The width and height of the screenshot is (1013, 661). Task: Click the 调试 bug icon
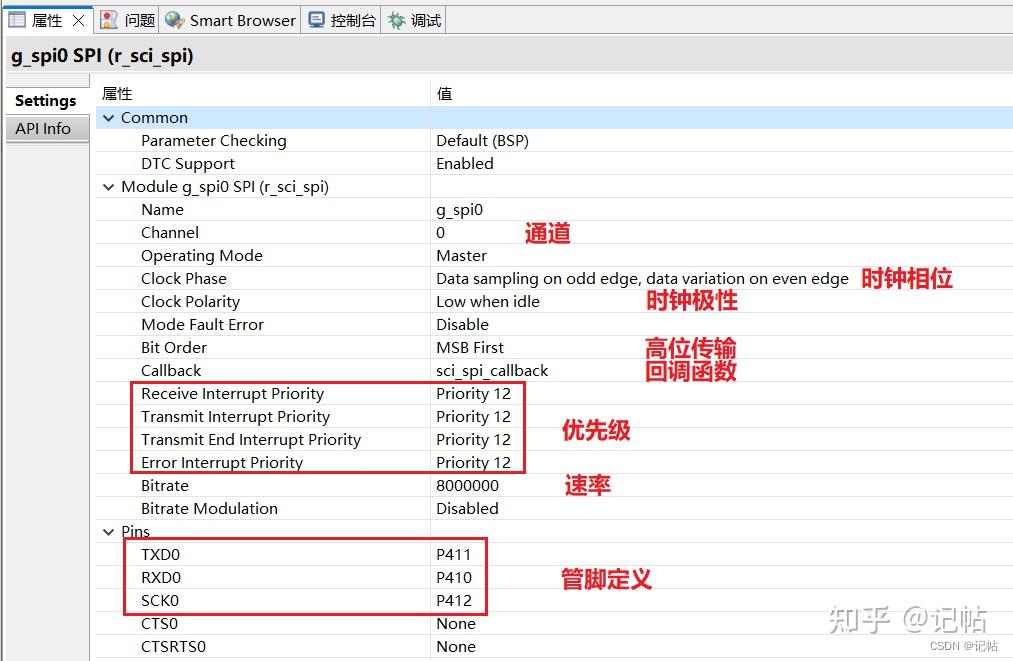coord(396,20)
